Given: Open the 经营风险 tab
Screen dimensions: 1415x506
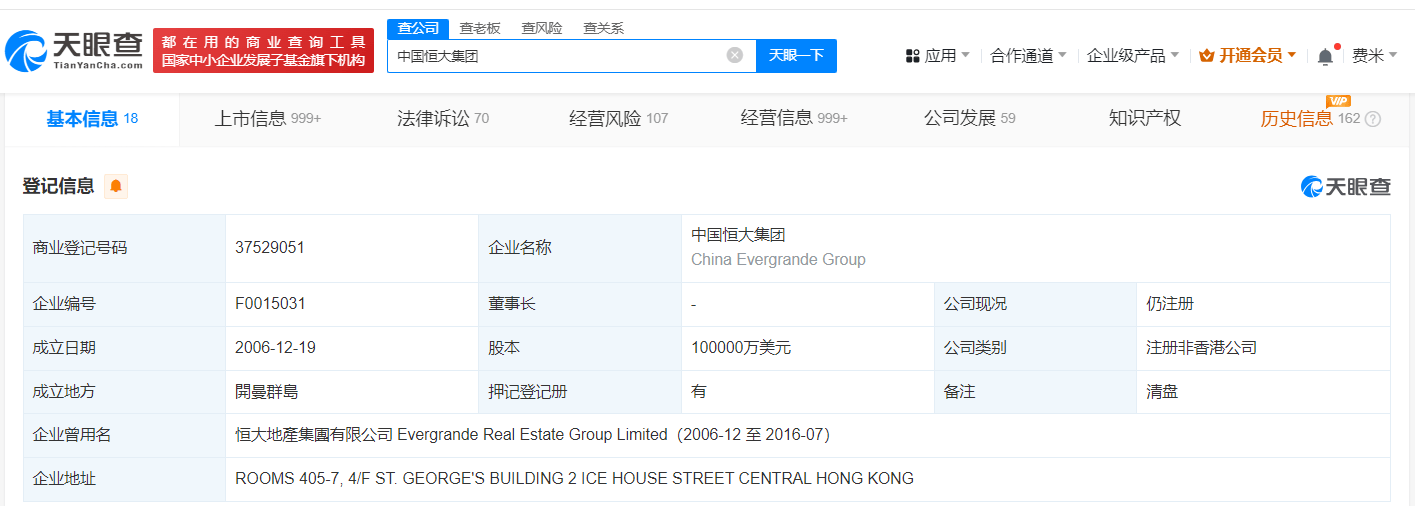Looking at the screenshot, I should (618, 119).
